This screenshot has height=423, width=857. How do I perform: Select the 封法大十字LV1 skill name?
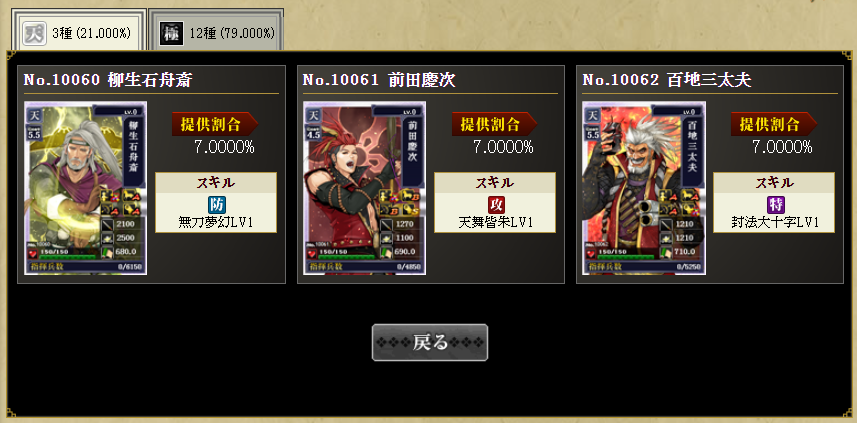point(775,222)
